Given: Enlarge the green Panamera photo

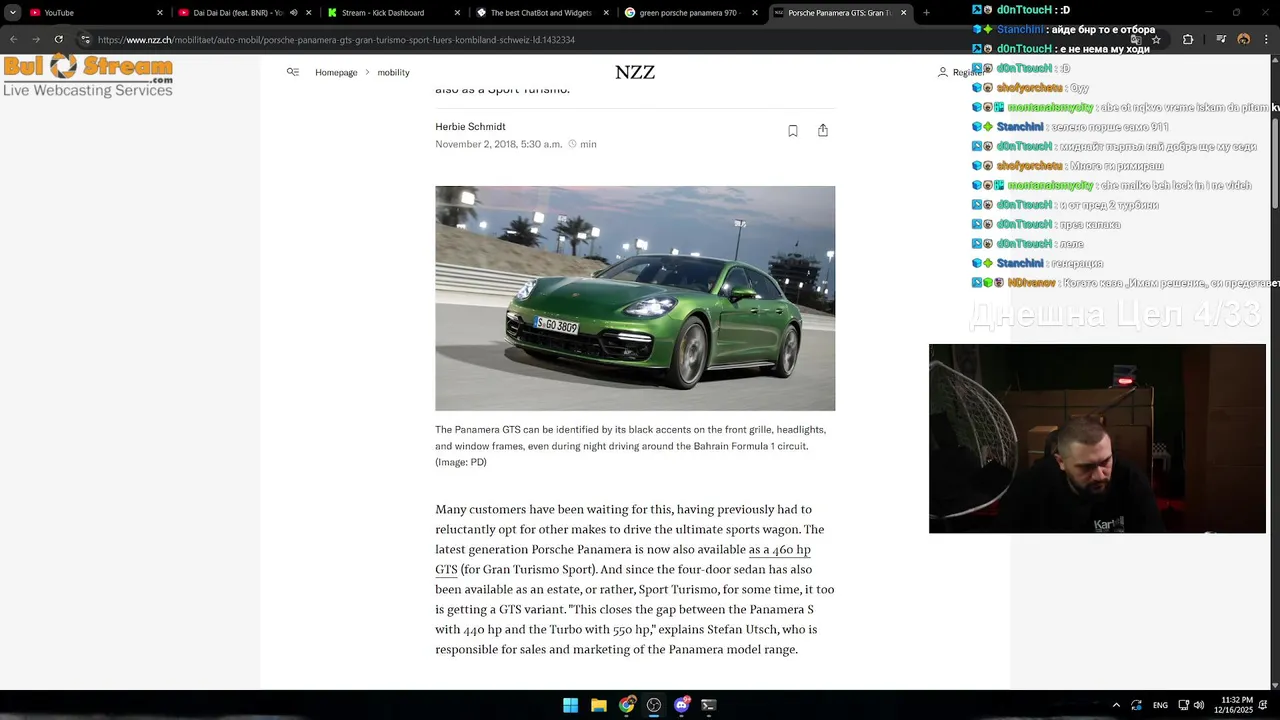Looking at the screenshot, I should click(635, 298).
